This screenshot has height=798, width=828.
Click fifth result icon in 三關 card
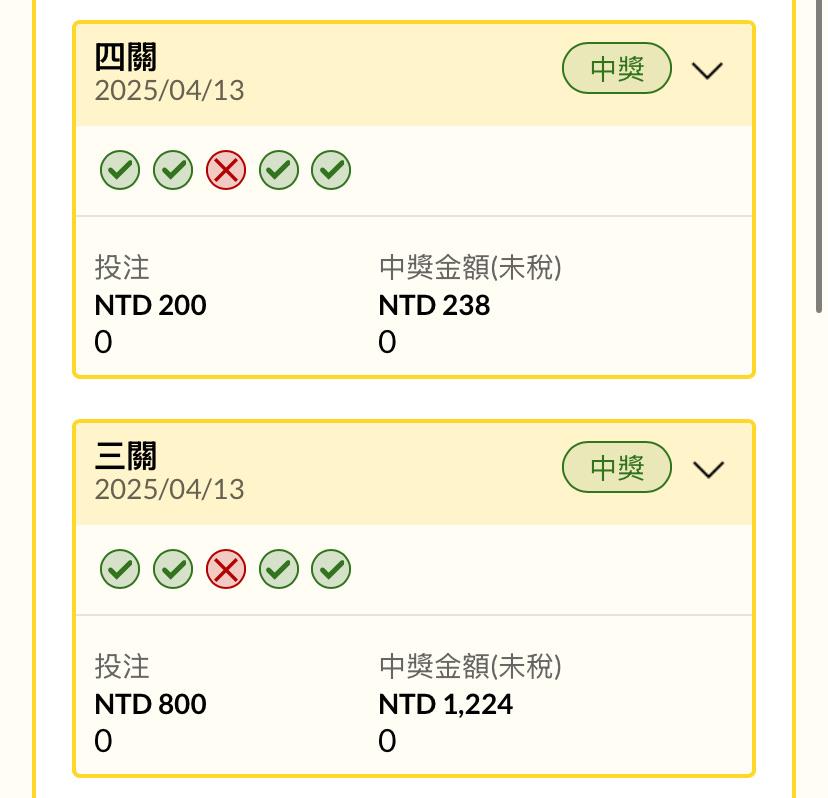[331, 569]
